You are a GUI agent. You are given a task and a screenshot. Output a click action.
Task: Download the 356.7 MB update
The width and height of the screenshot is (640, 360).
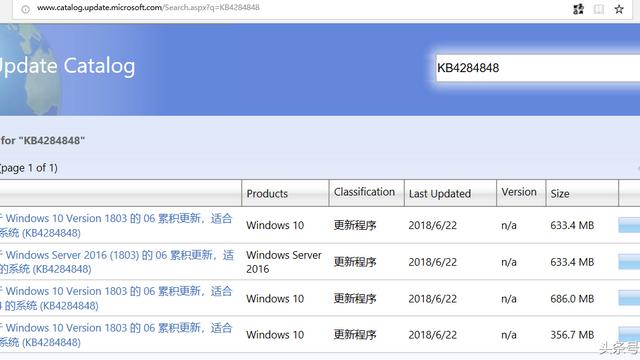(629, 334)
